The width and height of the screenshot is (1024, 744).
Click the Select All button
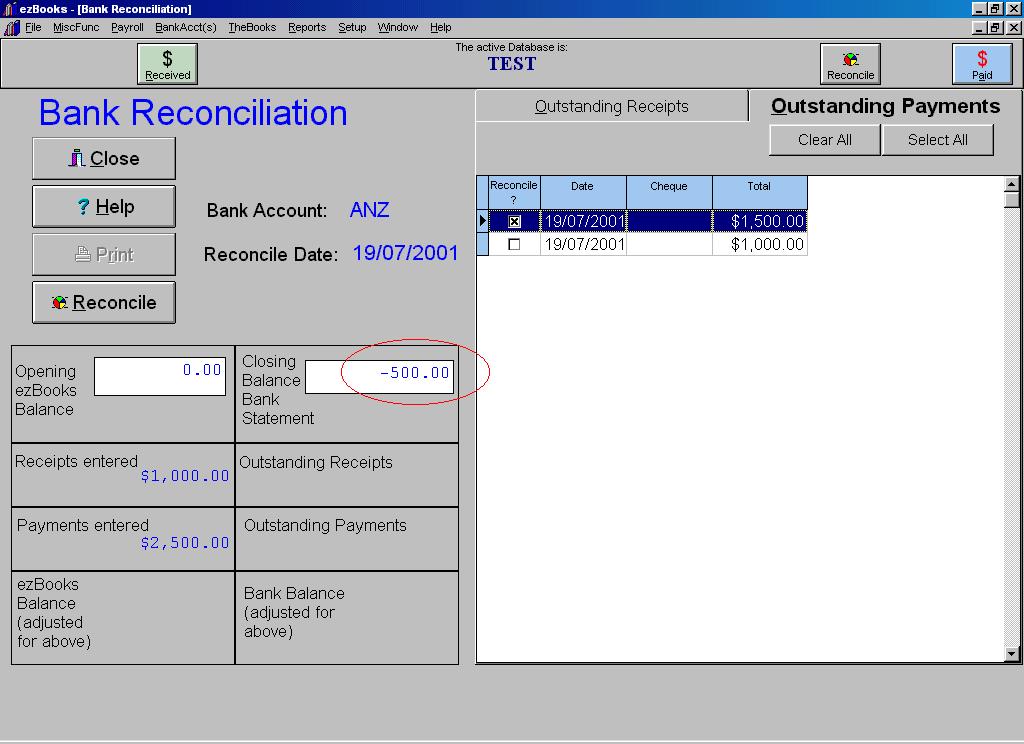pos(938,140)
